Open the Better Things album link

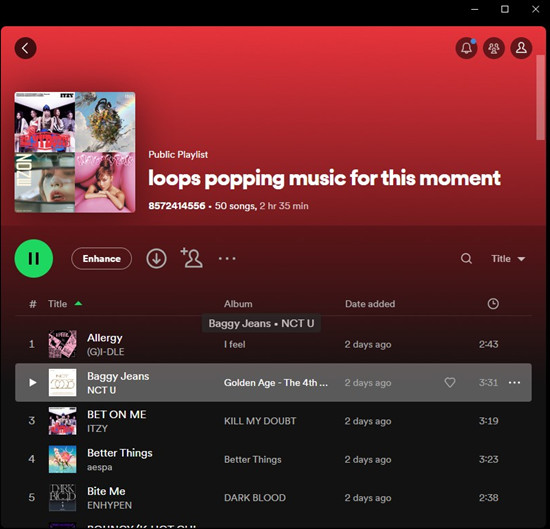click(253, 460)
